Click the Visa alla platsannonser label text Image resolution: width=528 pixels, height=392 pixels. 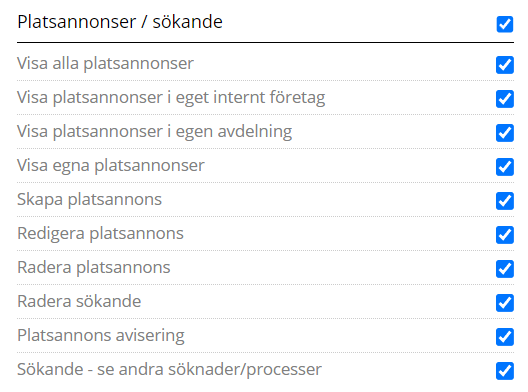[105, 63]
